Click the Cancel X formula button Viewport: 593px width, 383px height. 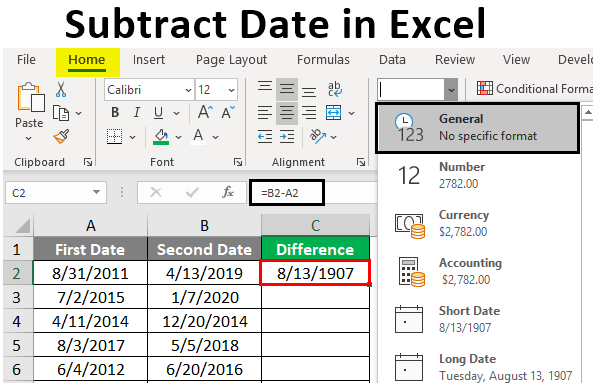tap(156, 192)
